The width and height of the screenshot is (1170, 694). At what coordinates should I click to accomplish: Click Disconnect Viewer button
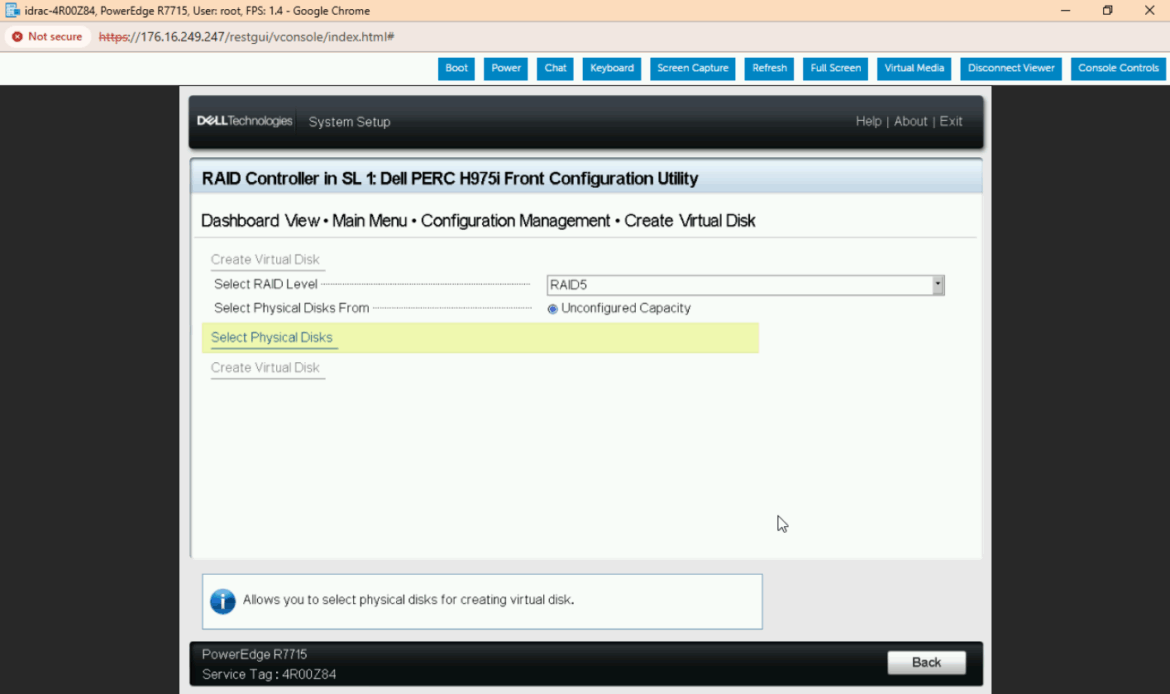point(1011,68)
